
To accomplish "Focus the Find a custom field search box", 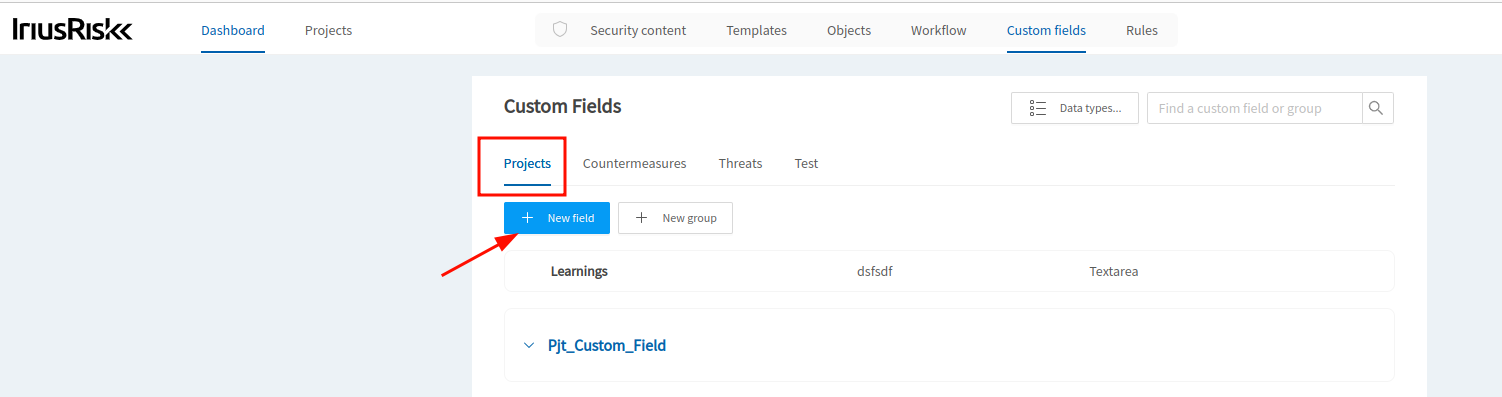I will (x=1254, y=108).
